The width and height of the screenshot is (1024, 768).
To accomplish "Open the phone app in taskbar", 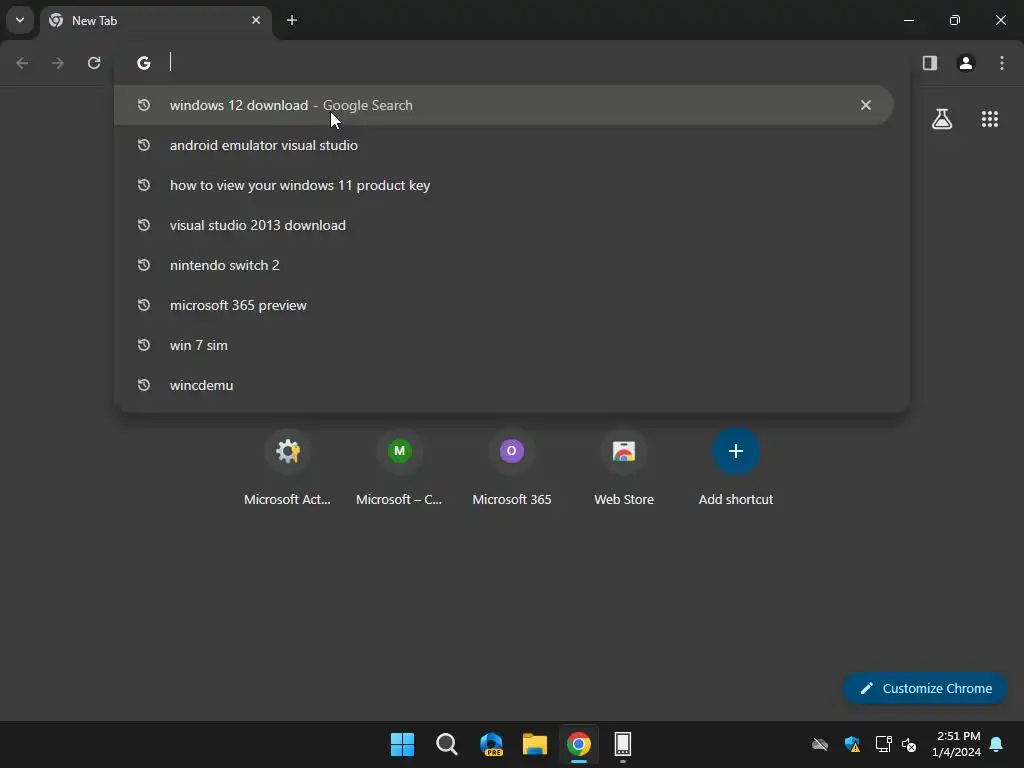I will (622, 744).
